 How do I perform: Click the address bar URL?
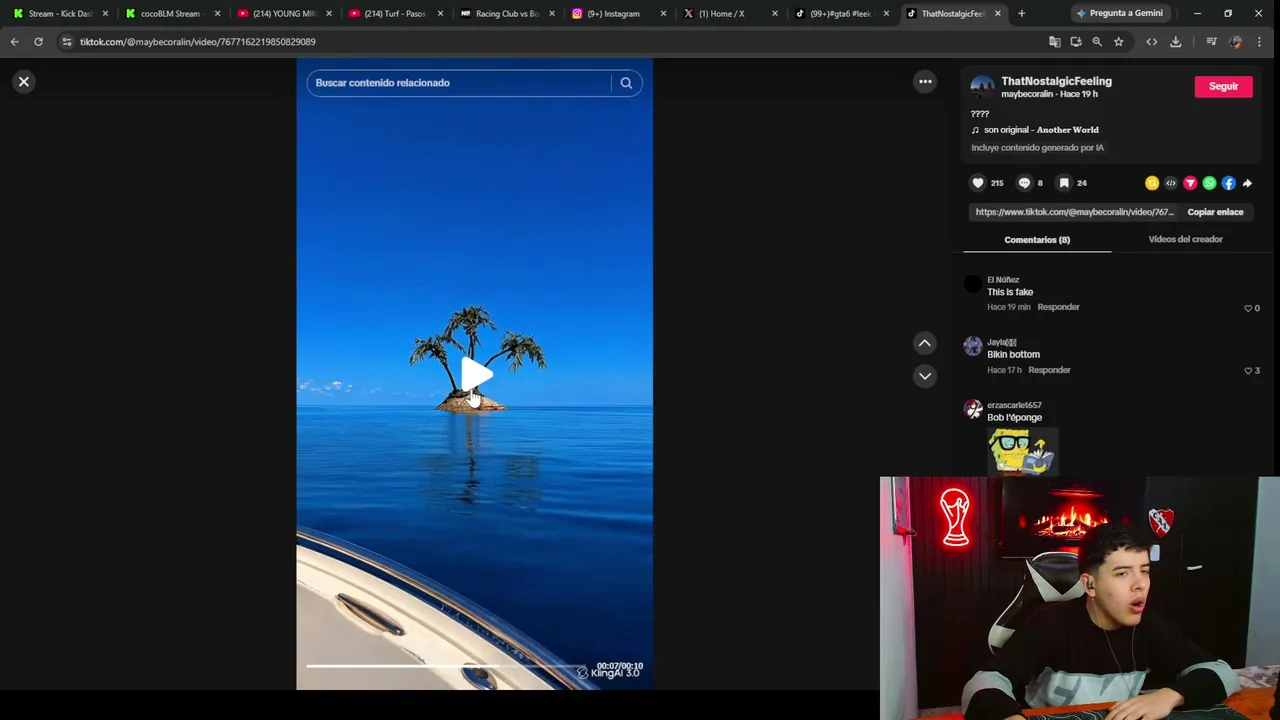coord(198,42)
